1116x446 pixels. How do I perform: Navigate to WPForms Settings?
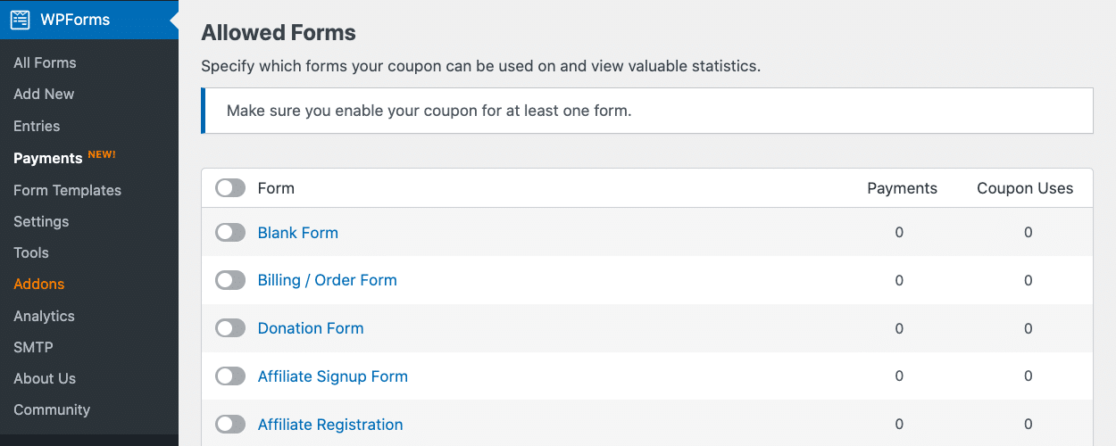(x=41, y=221)
